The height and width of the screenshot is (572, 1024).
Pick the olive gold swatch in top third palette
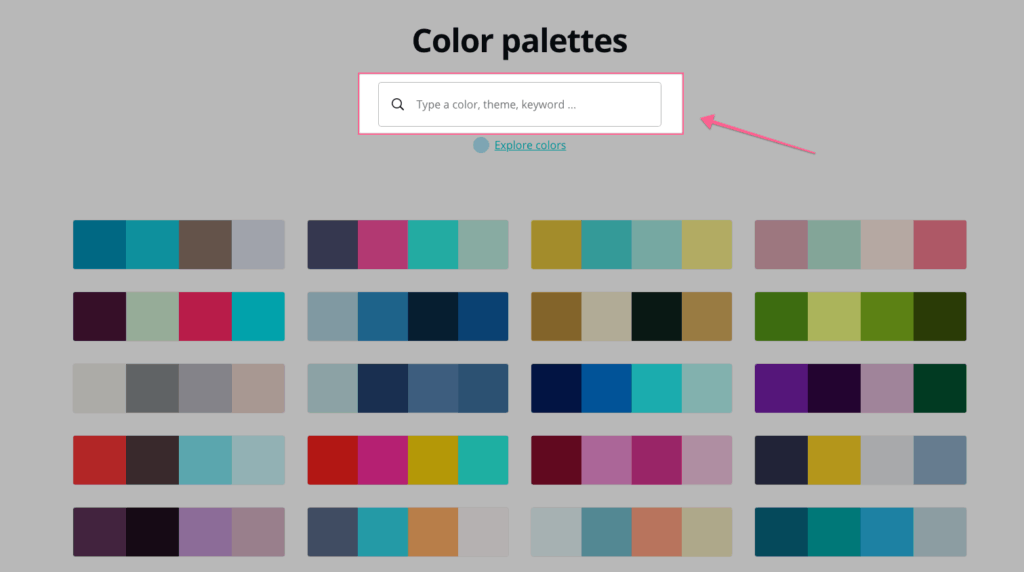(x=556, y=244)
